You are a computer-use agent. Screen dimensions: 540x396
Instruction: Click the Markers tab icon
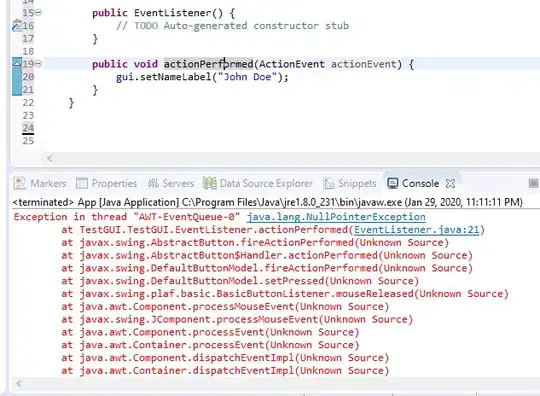point(20,183)
